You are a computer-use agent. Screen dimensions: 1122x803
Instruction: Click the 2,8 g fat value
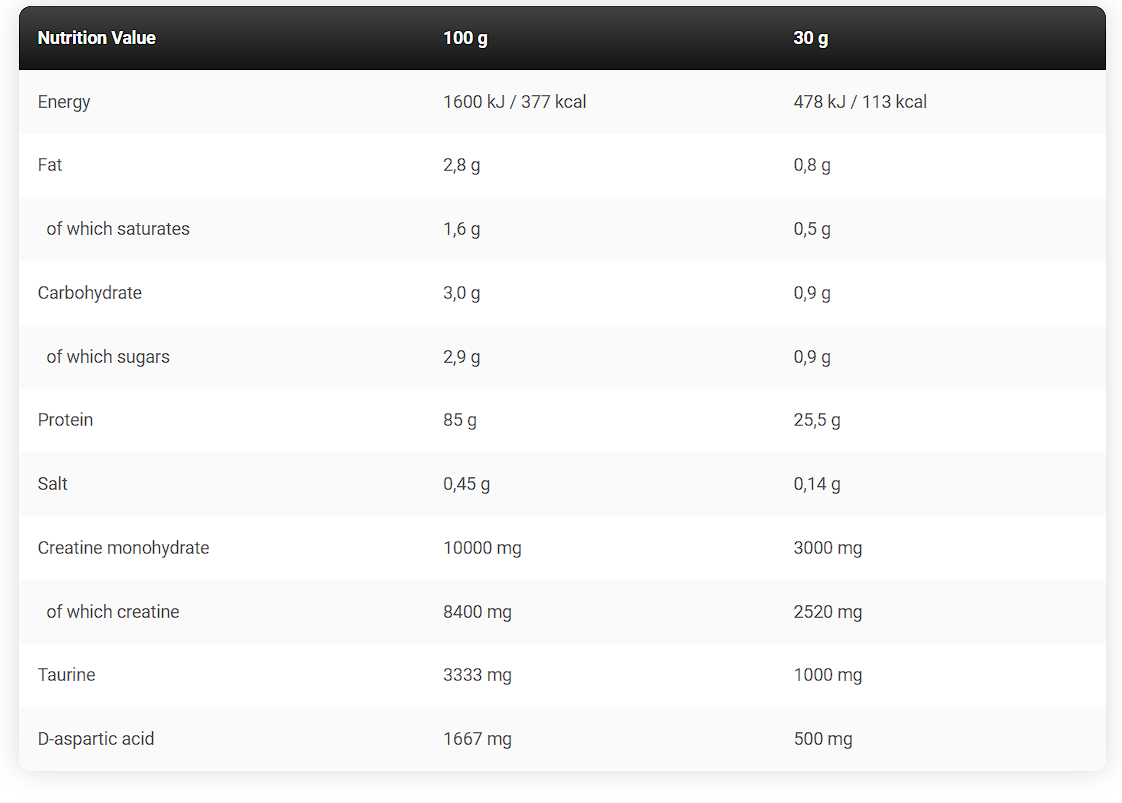click(462, 165)
